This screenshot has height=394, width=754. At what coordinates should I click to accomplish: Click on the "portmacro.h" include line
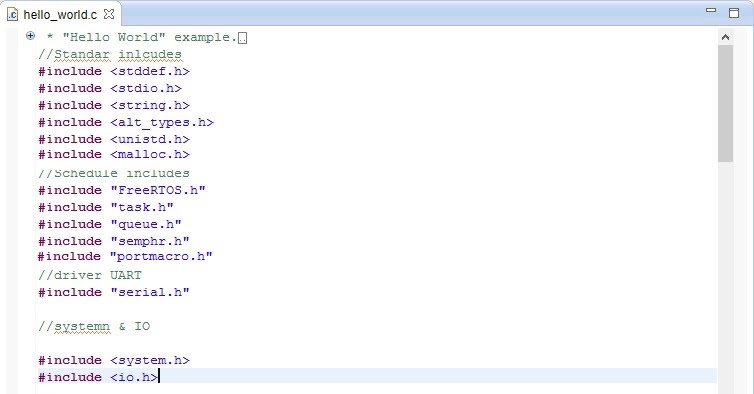(125, 256)
